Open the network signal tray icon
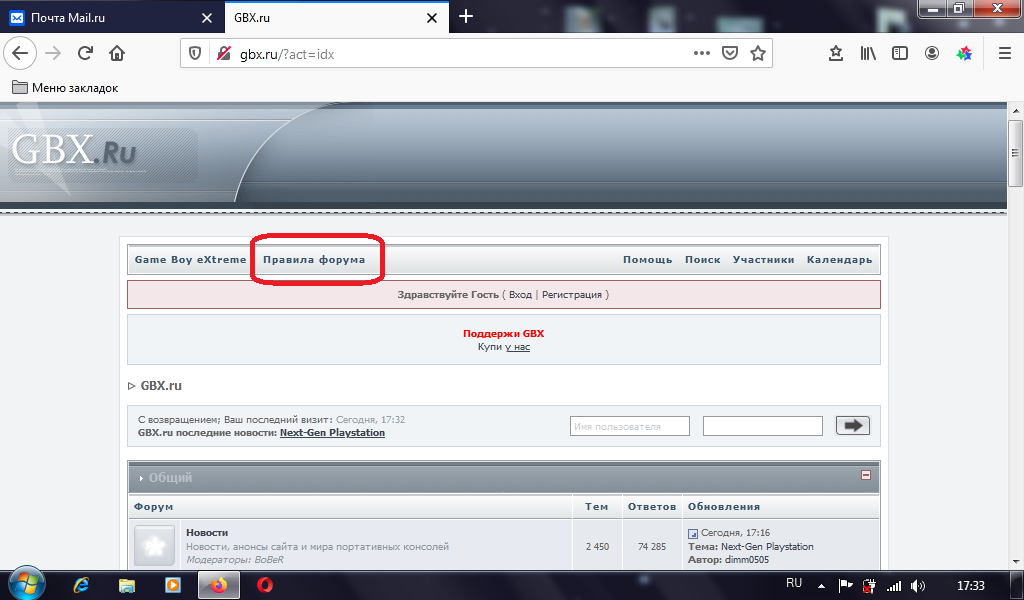The image size is (1024, 600). point(893,586)
